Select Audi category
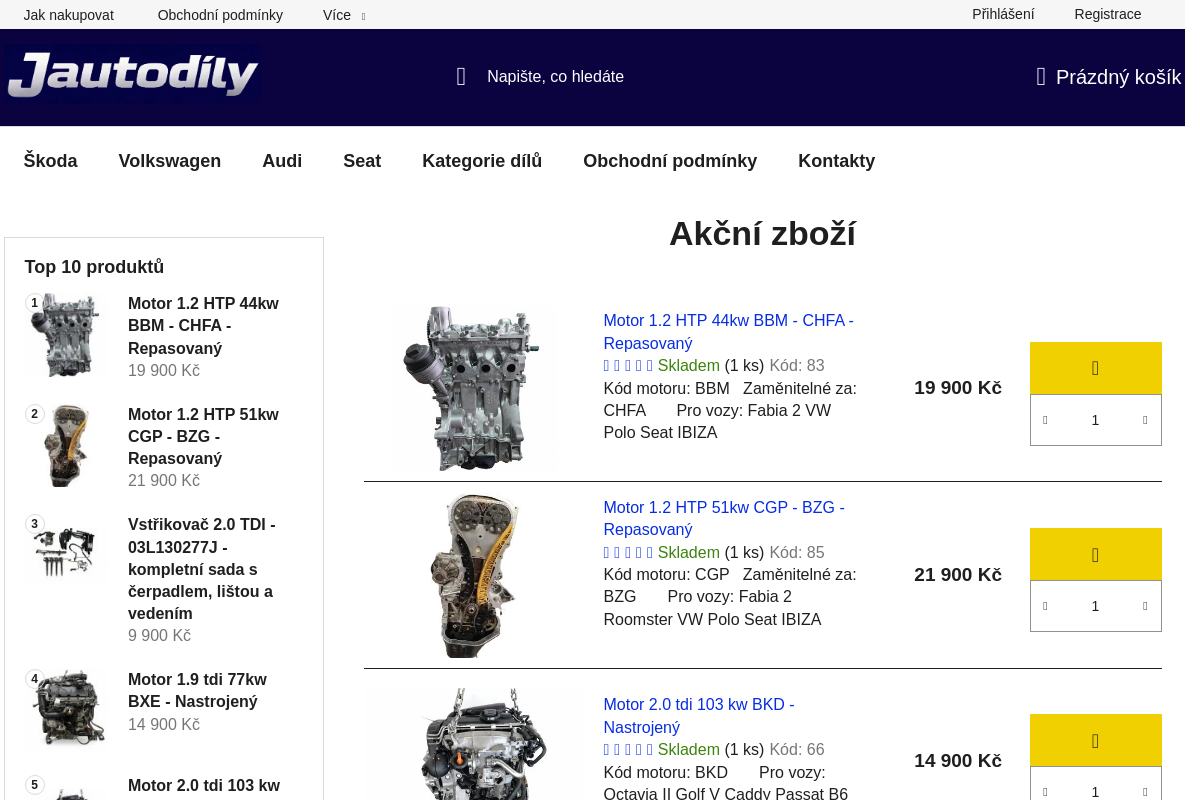The image size is (1200, 800). tap(282, 161)
